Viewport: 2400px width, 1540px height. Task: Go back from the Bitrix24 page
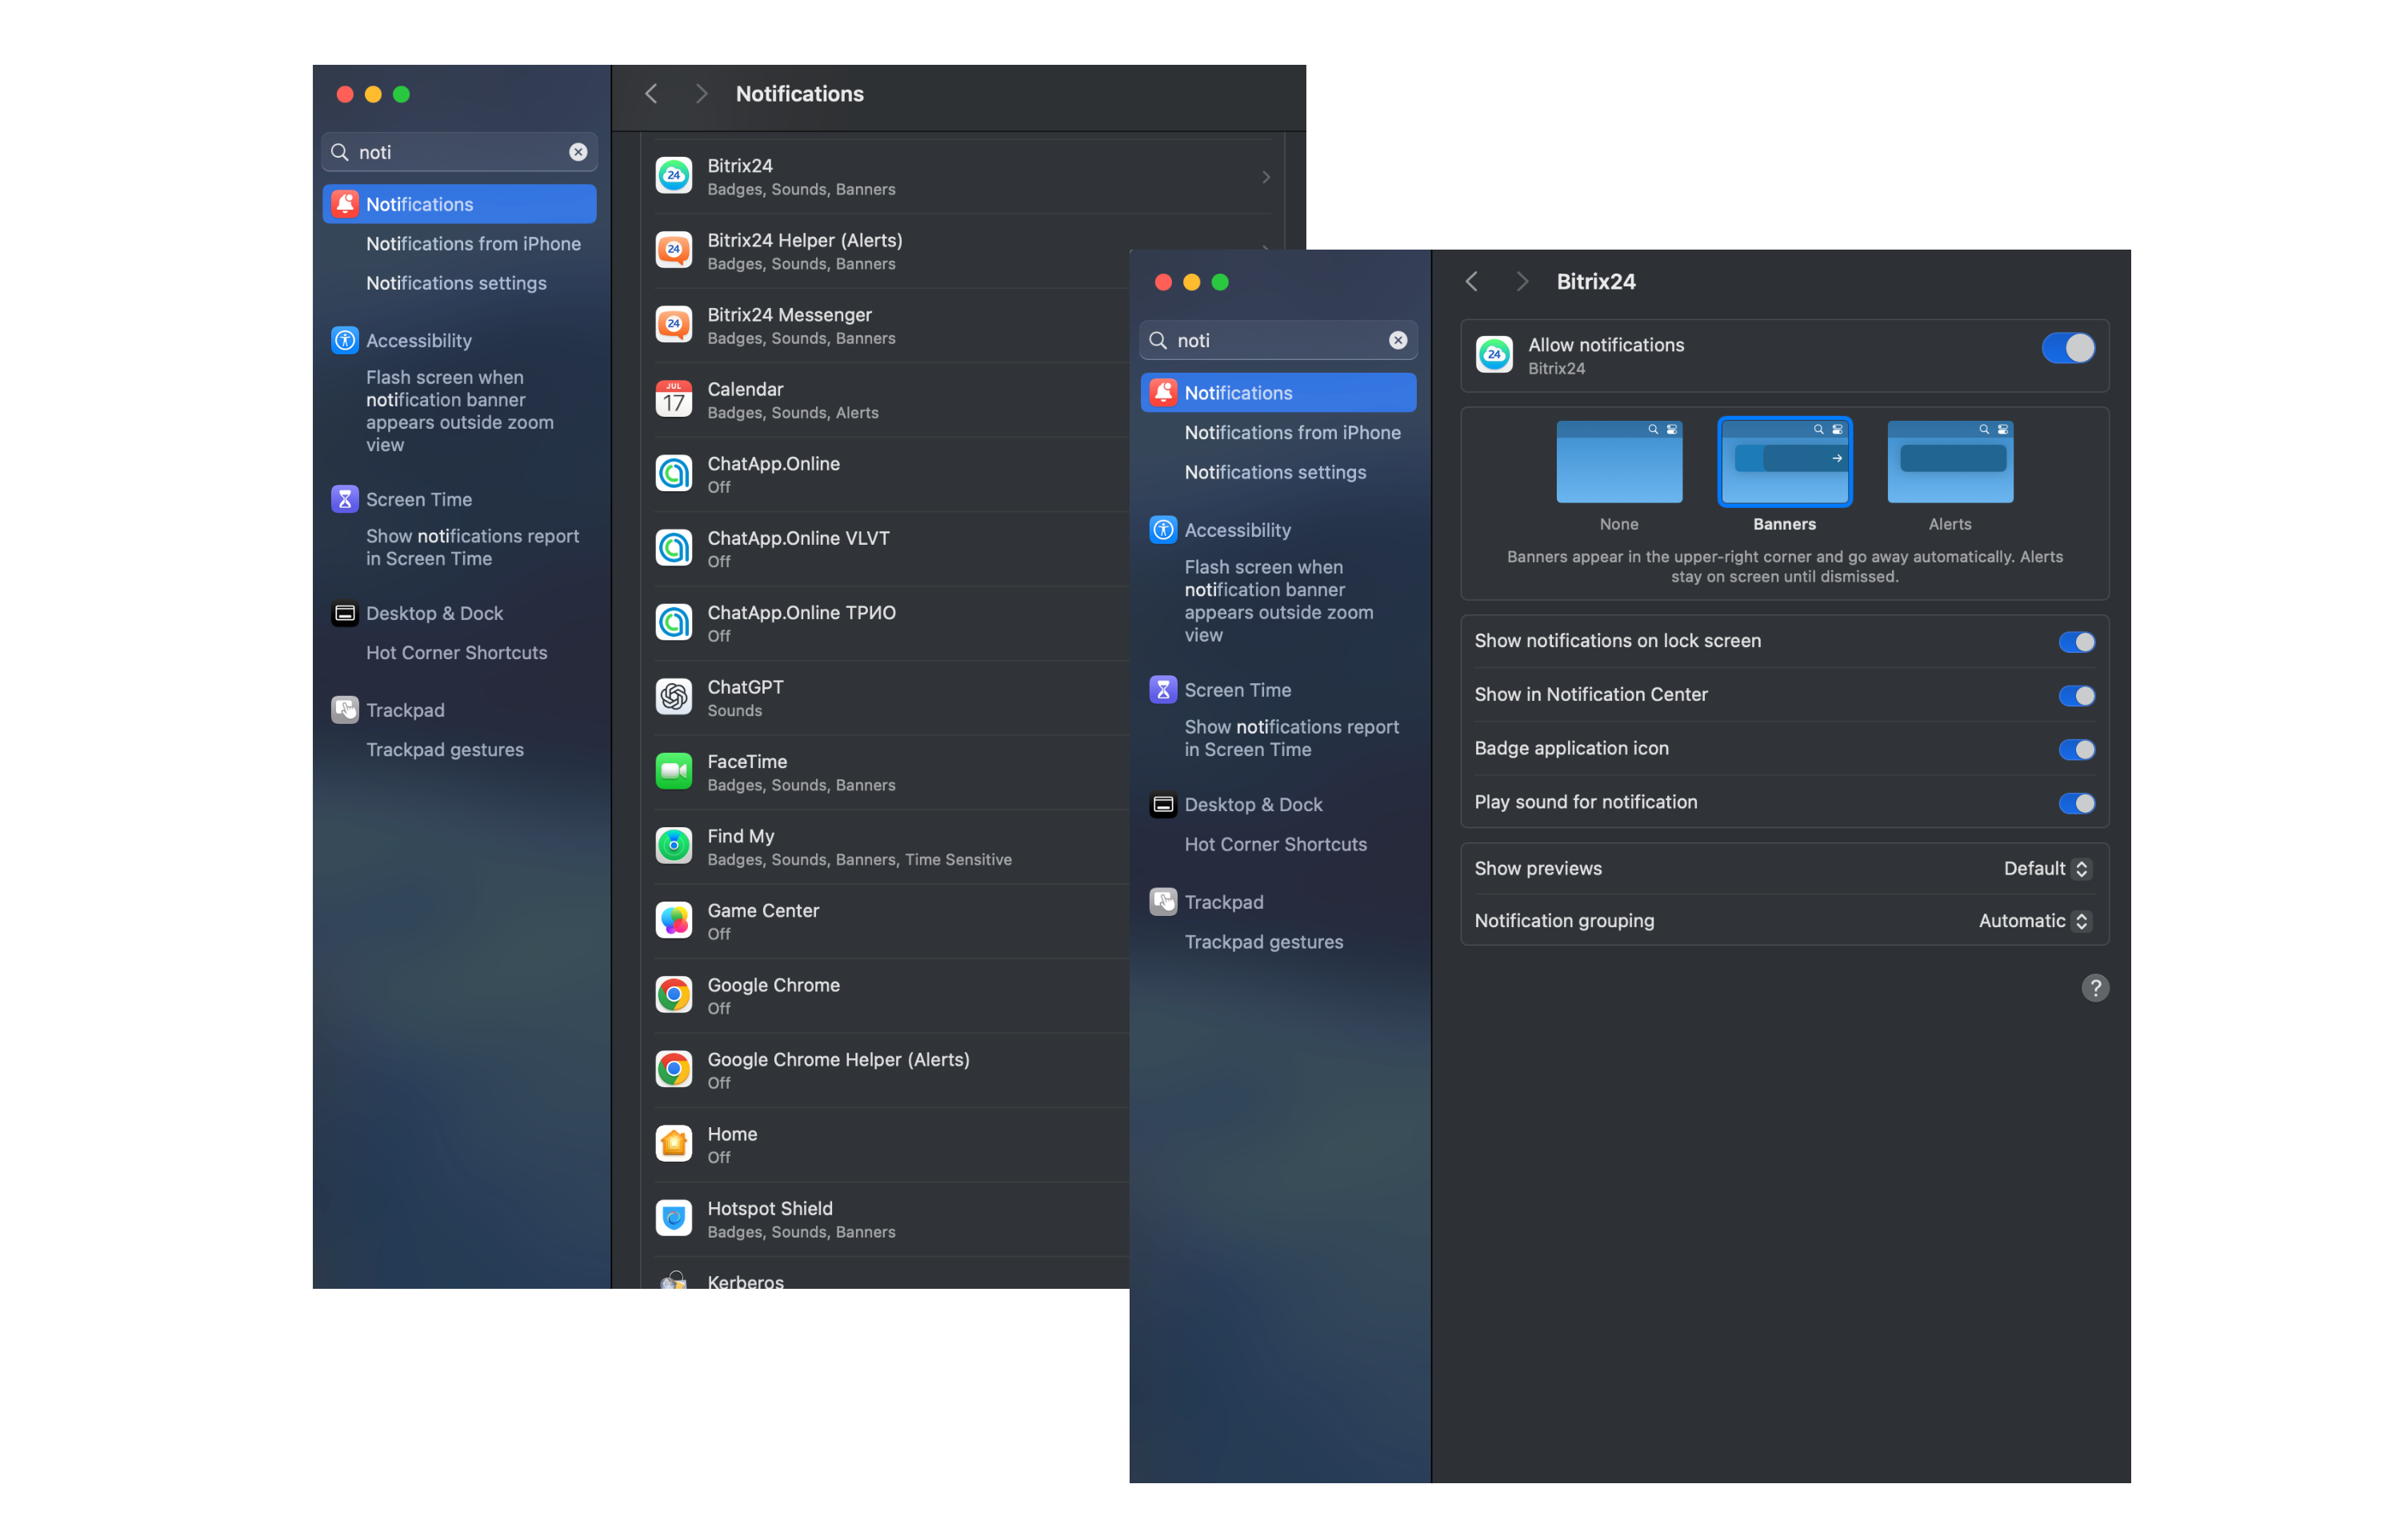pos(1471,282)
